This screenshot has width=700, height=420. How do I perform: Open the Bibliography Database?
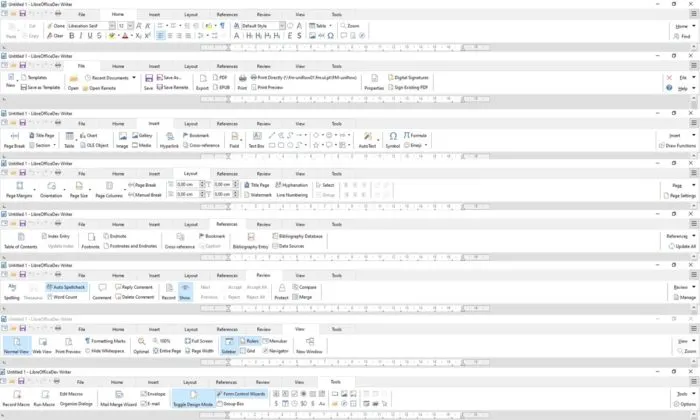297,236
